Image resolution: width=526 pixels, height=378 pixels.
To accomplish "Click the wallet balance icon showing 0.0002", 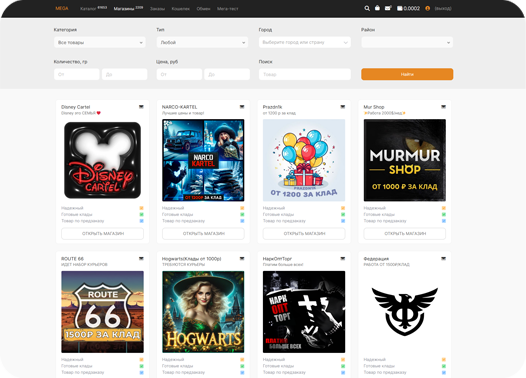I will [400, 8].
